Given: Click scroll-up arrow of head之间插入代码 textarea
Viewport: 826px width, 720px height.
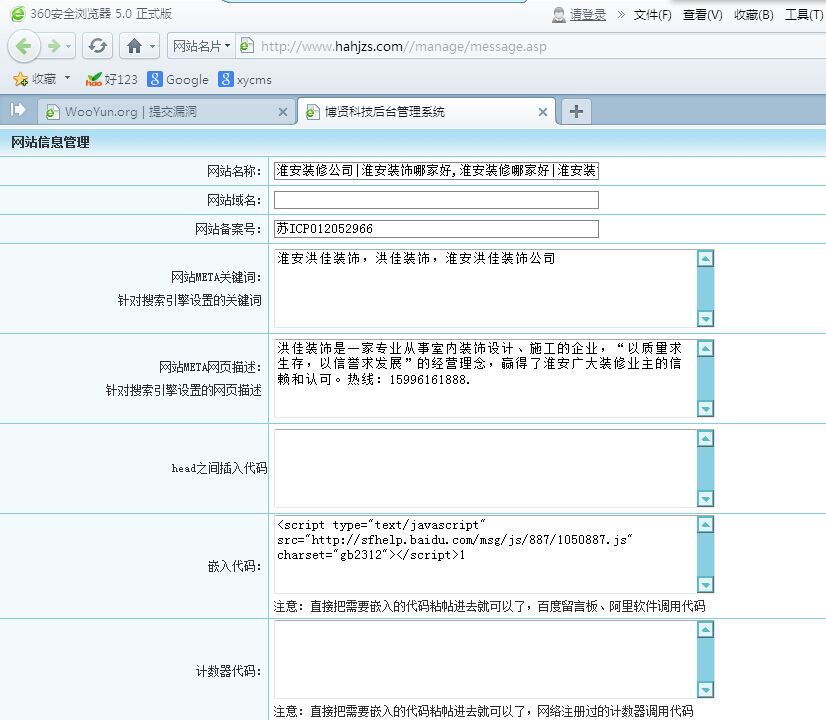Looking at the screenshot, I should [x=705, y=439].
